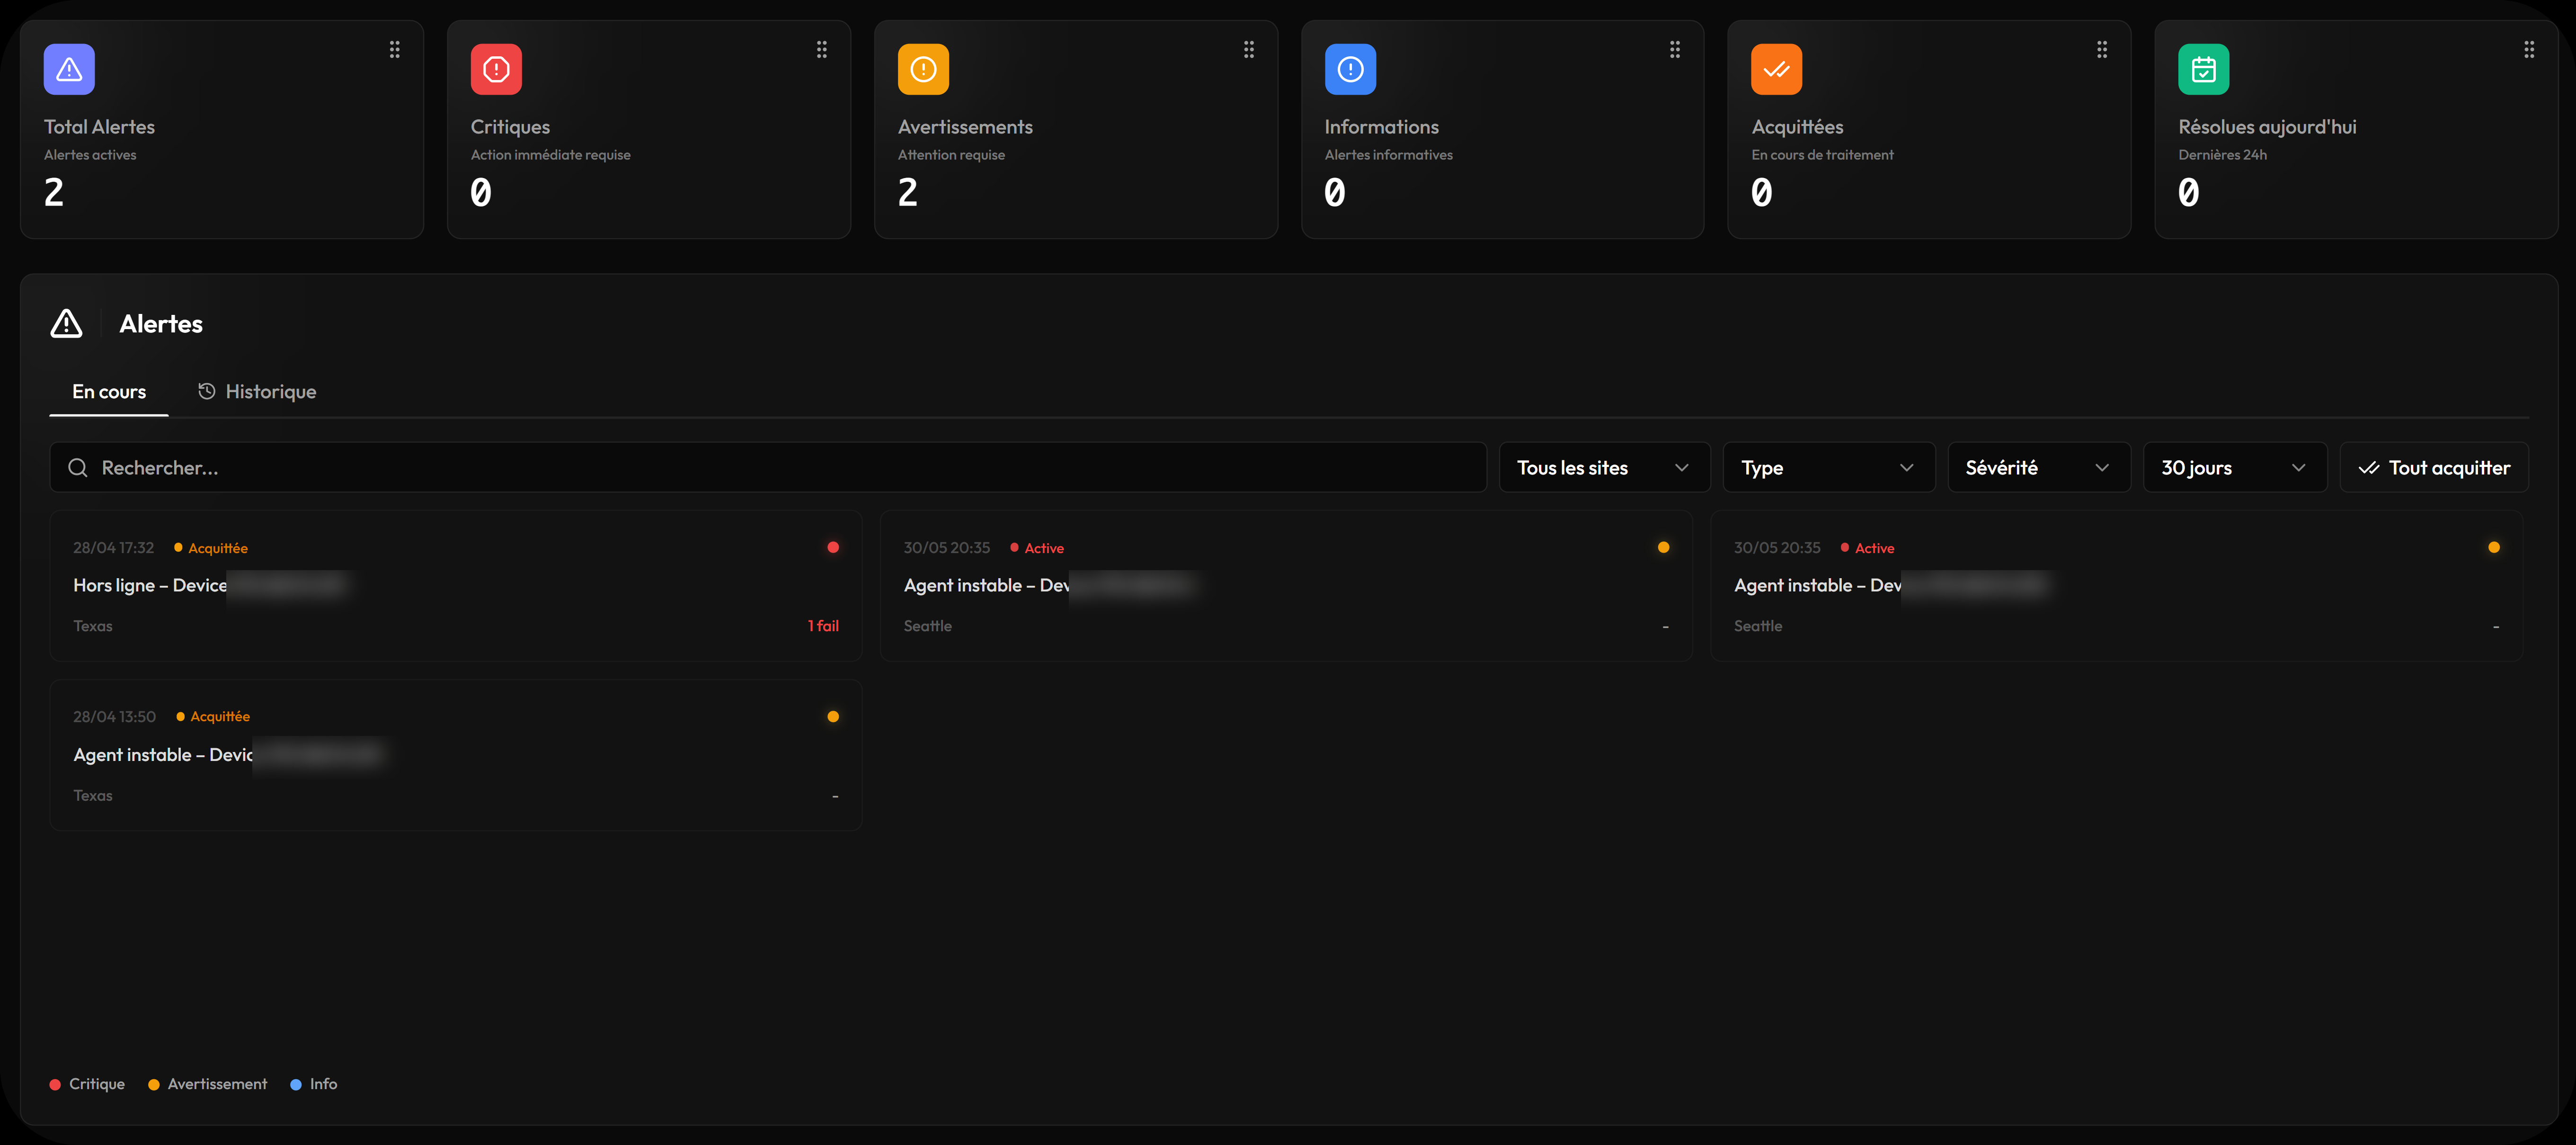Click the Info legend label
The image size is (2576, 1145).
(323, 1084)
